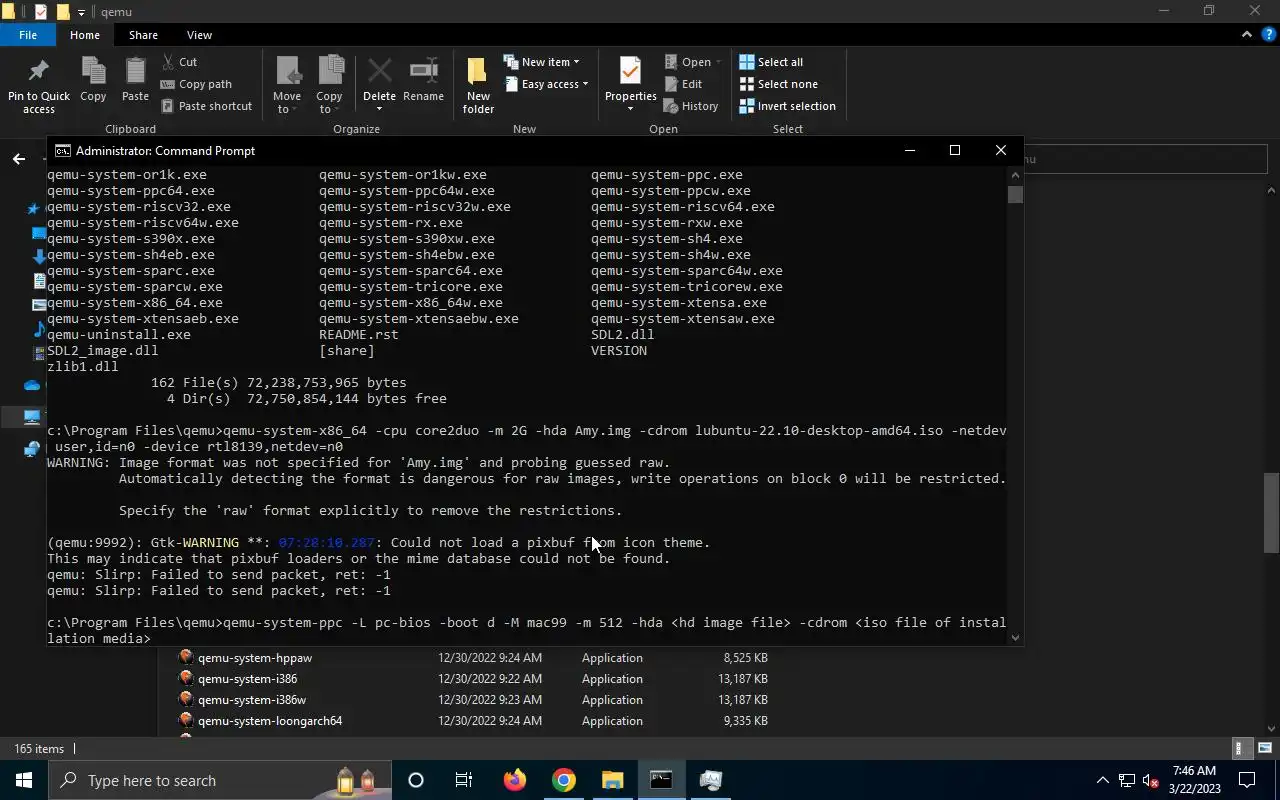Click the Command Prompt title bar icon
Viewport: 1280px width, 800px height.
(x=63, y=151)
